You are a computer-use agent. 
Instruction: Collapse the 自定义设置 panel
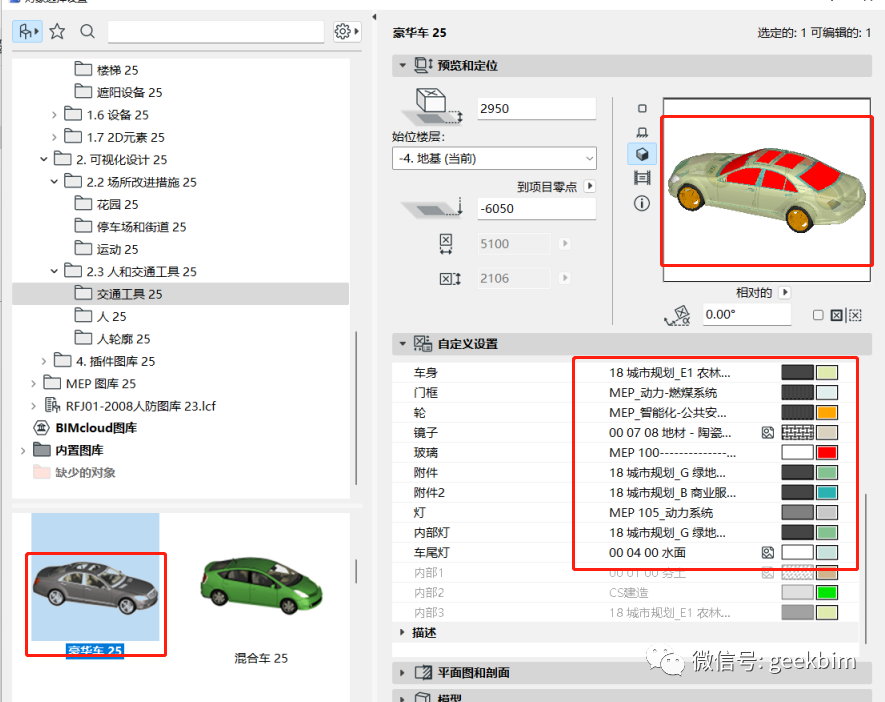point(402,343)
